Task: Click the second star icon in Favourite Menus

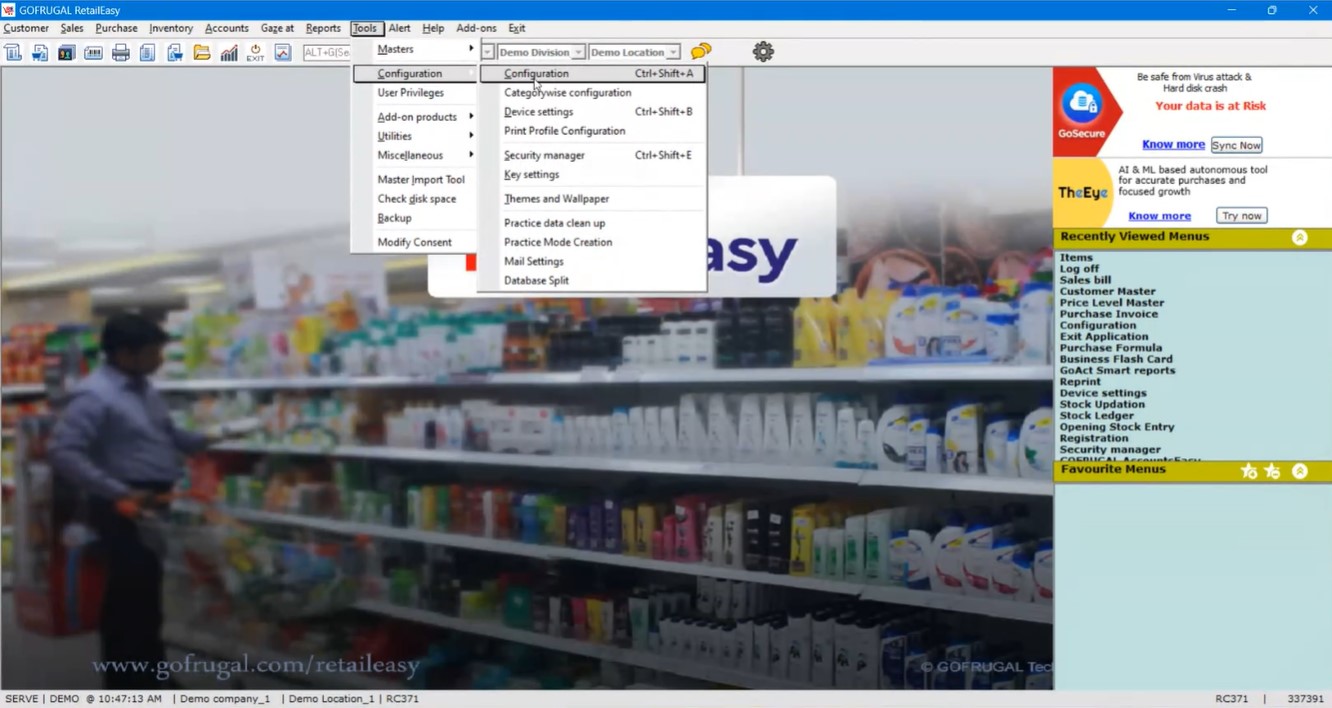Action: (1272, 471)
